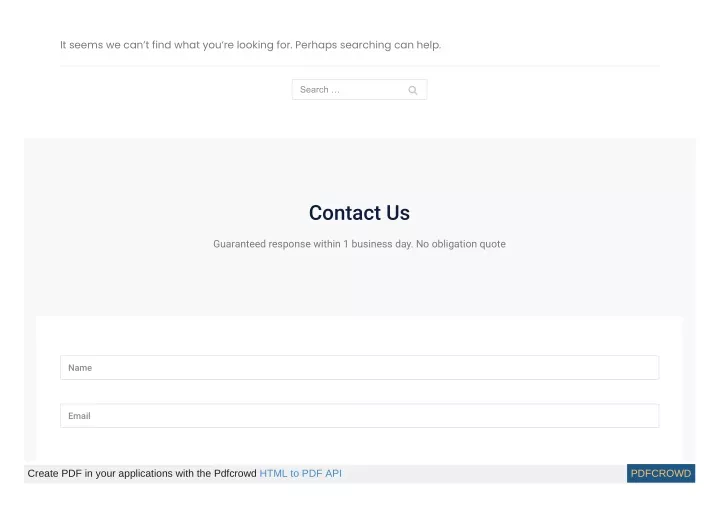Click the magnifying glass search icon
The image size is (720, 509).
[412, 90]
